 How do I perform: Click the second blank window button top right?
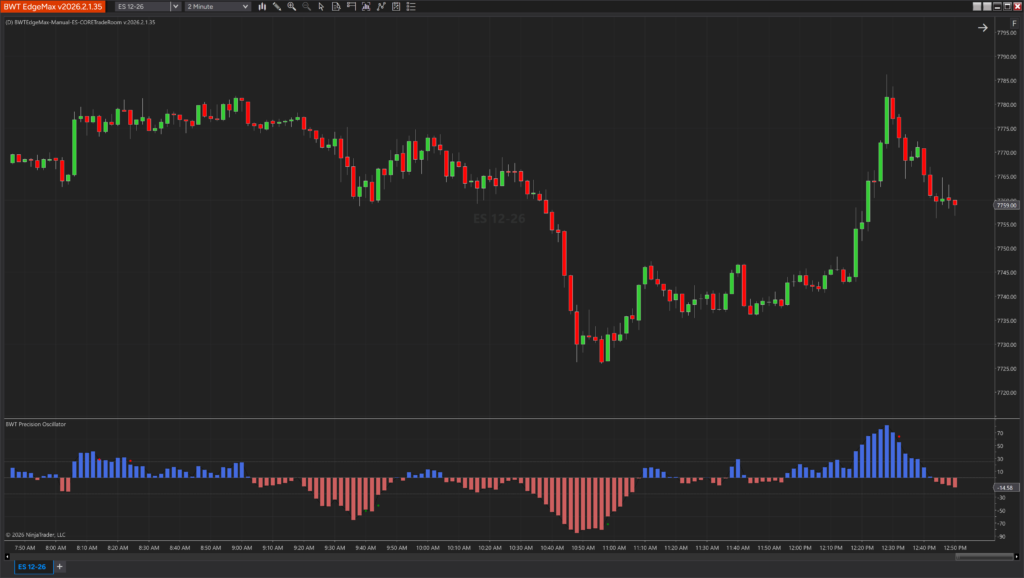pyautogui.click(x=987, y=7)
